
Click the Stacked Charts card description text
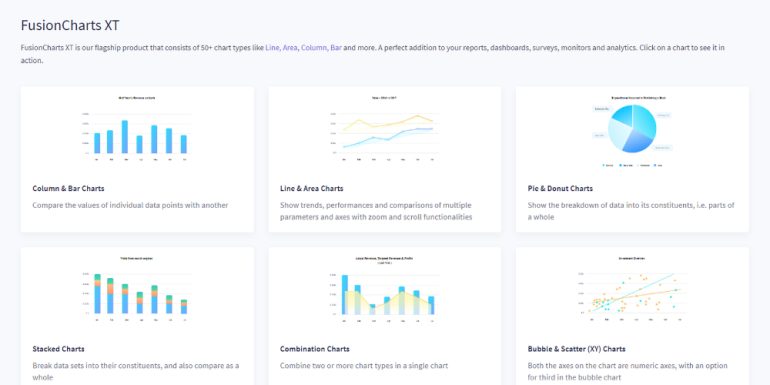pyautogui.click(x=136, y=372)
